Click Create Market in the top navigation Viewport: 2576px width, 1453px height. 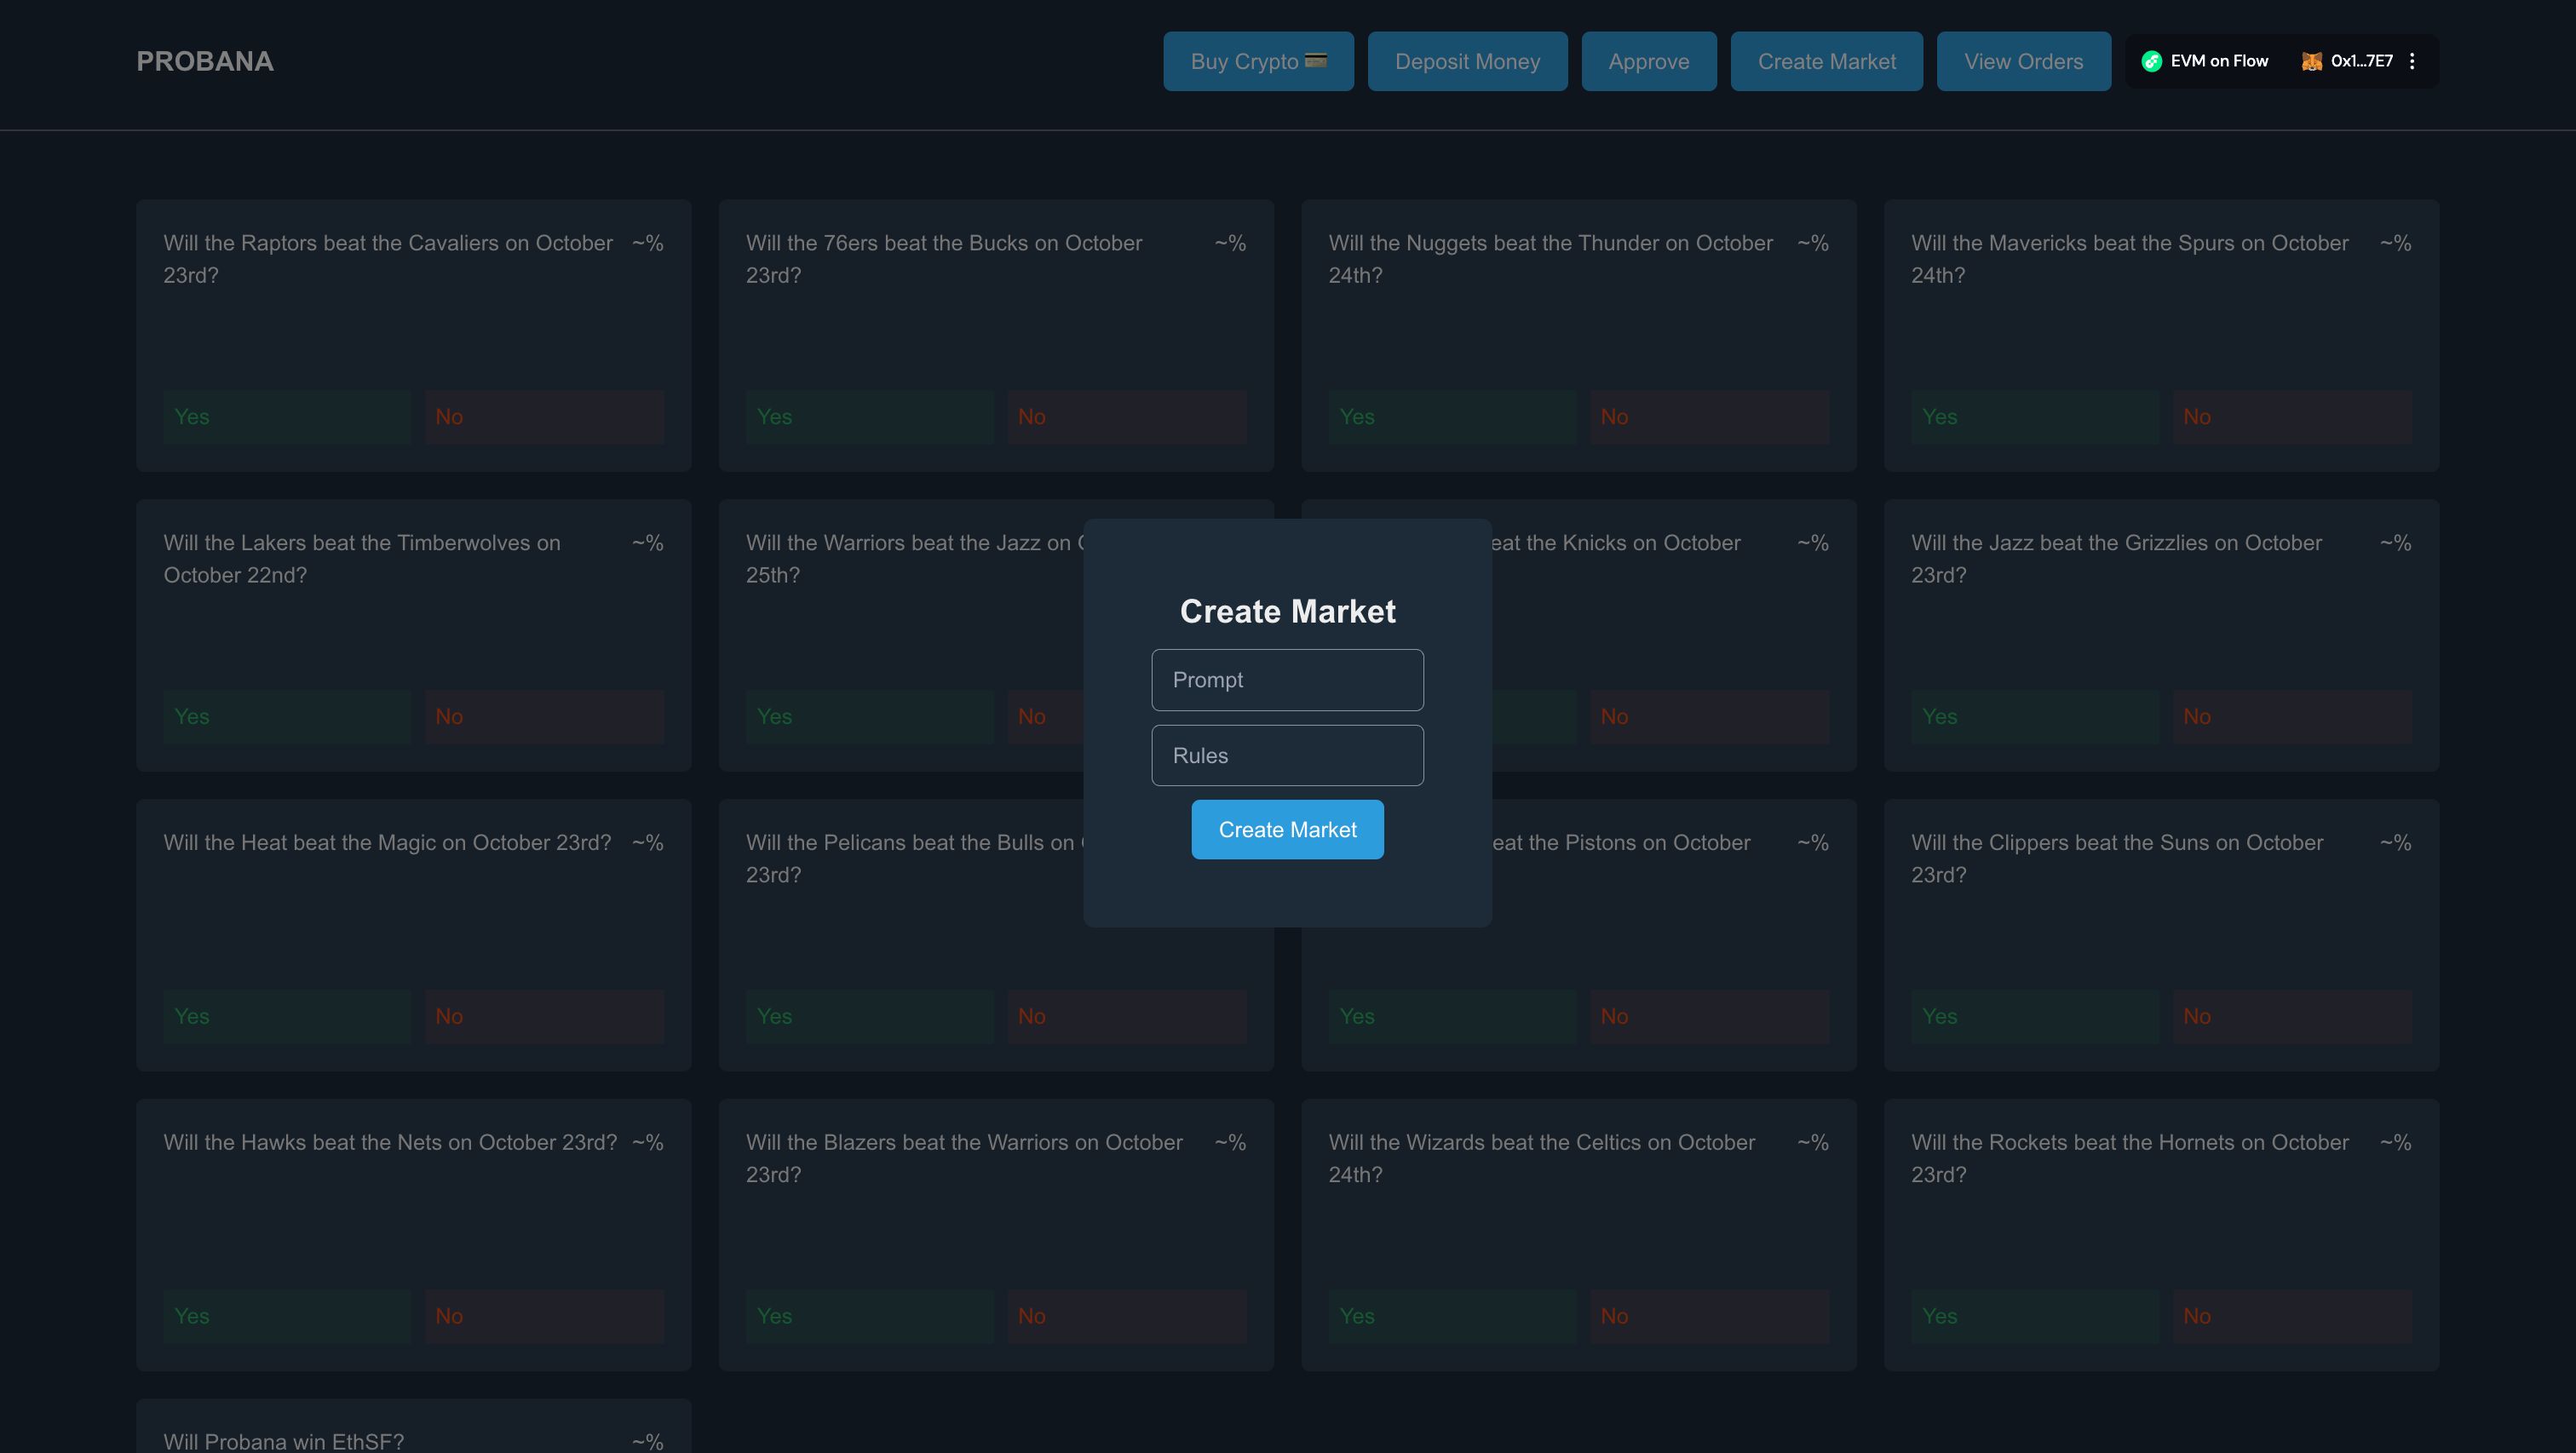(x=1826, y=61)
